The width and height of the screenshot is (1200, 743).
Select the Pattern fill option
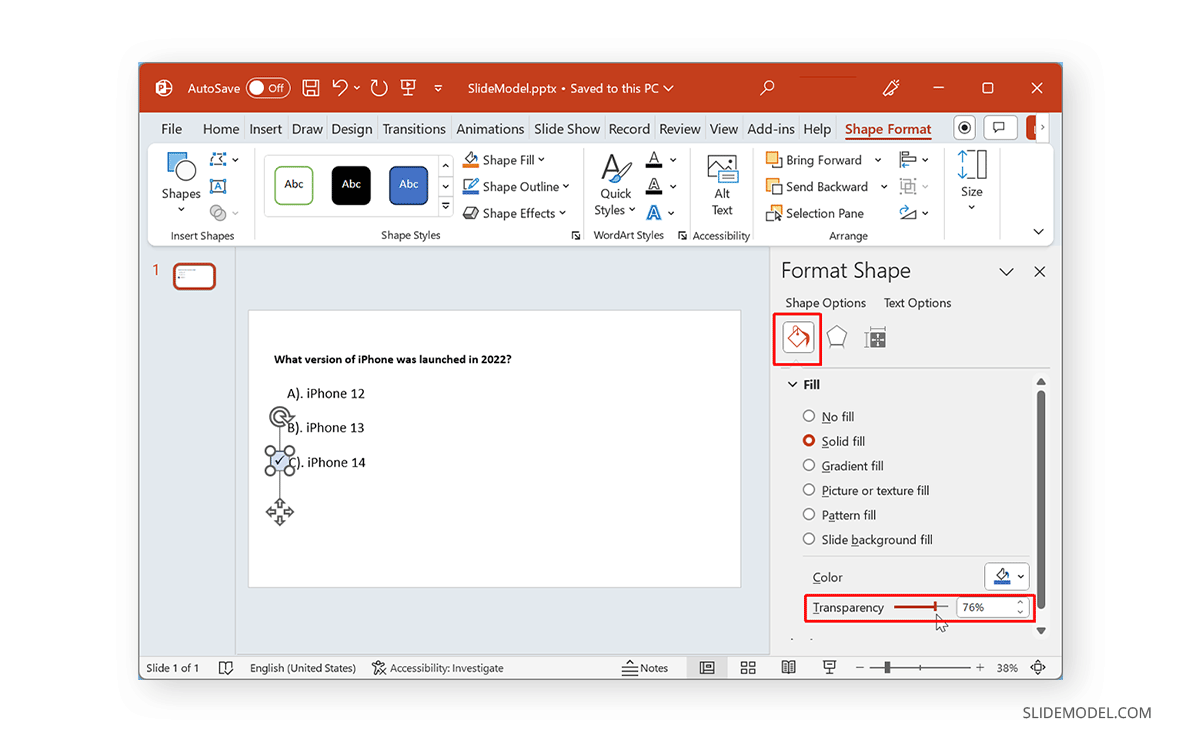[x=809, y=515]
